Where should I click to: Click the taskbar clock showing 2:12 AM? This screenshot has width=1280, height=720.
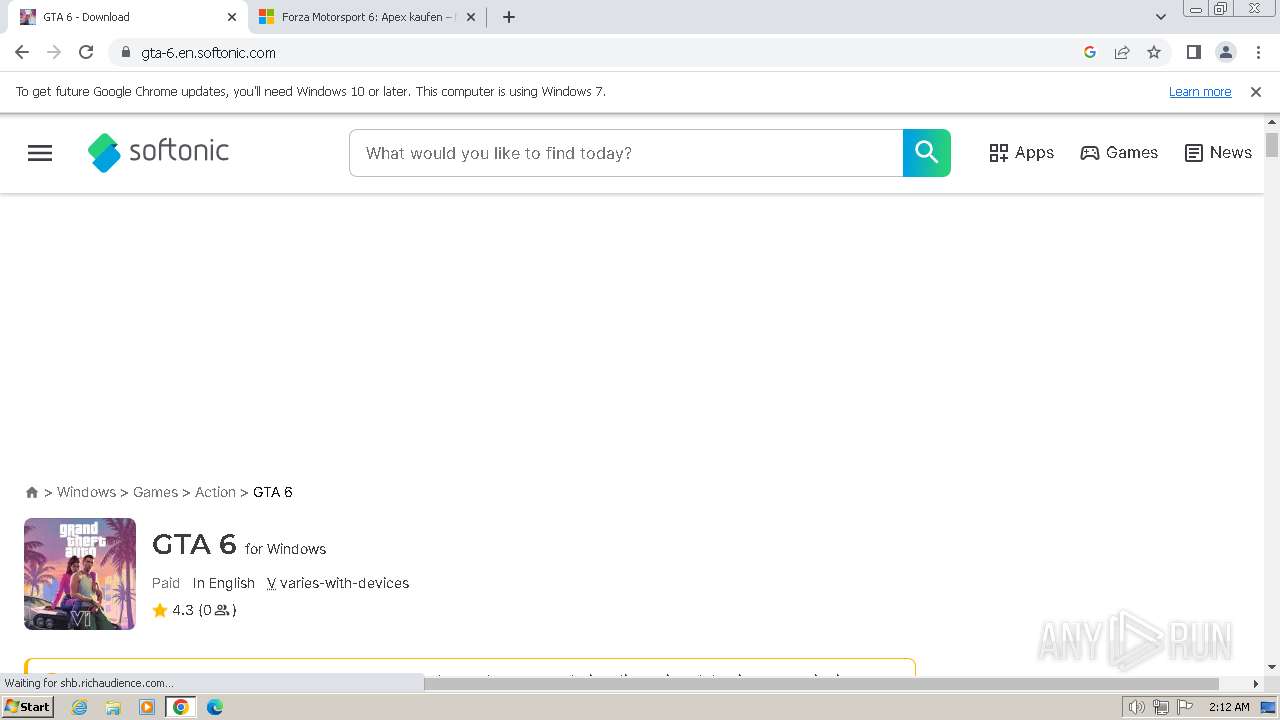tap(1229, 707)
